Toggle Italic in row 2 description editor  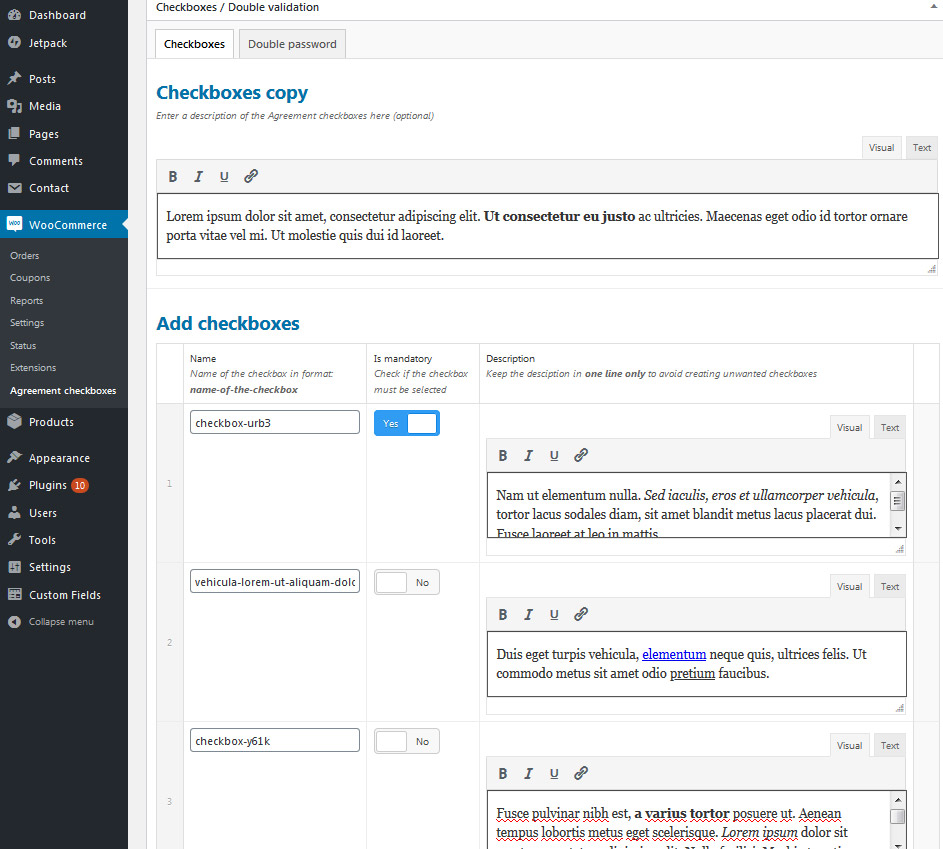pyautogui.click(x=528, y=614)
